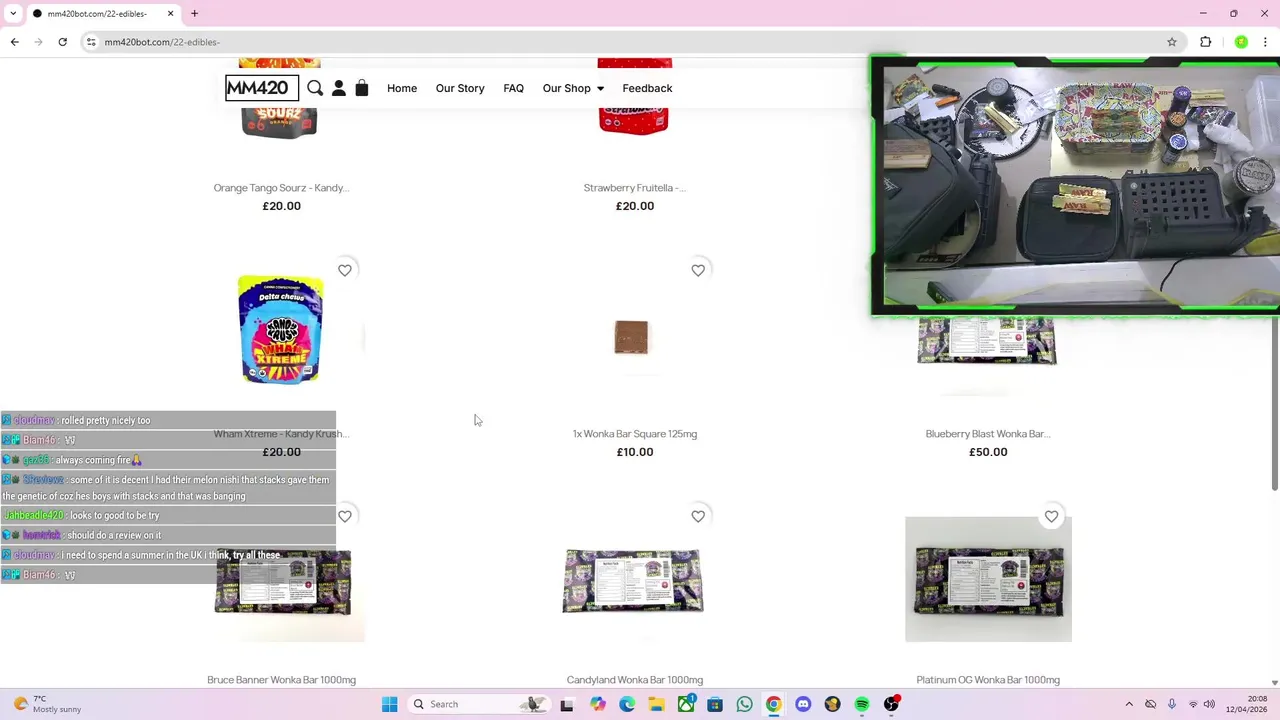Open Wi-Fi network tray icon
Image resolution: width=1280 pixels, height=720 pixels.
[x=1192, y=704]
